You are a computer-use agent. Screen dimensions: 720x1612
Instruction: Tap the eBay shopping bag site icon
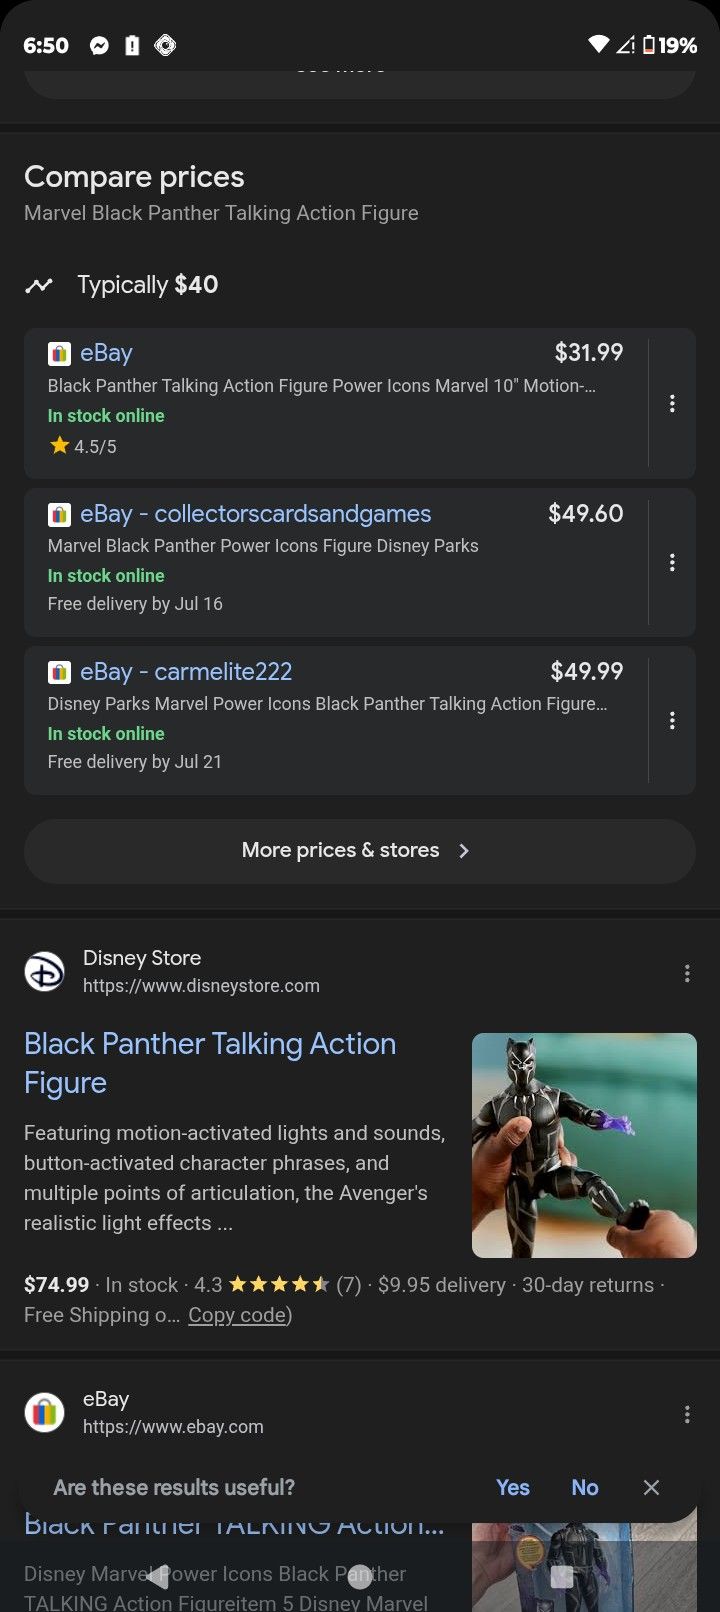tap(44, 1412)
